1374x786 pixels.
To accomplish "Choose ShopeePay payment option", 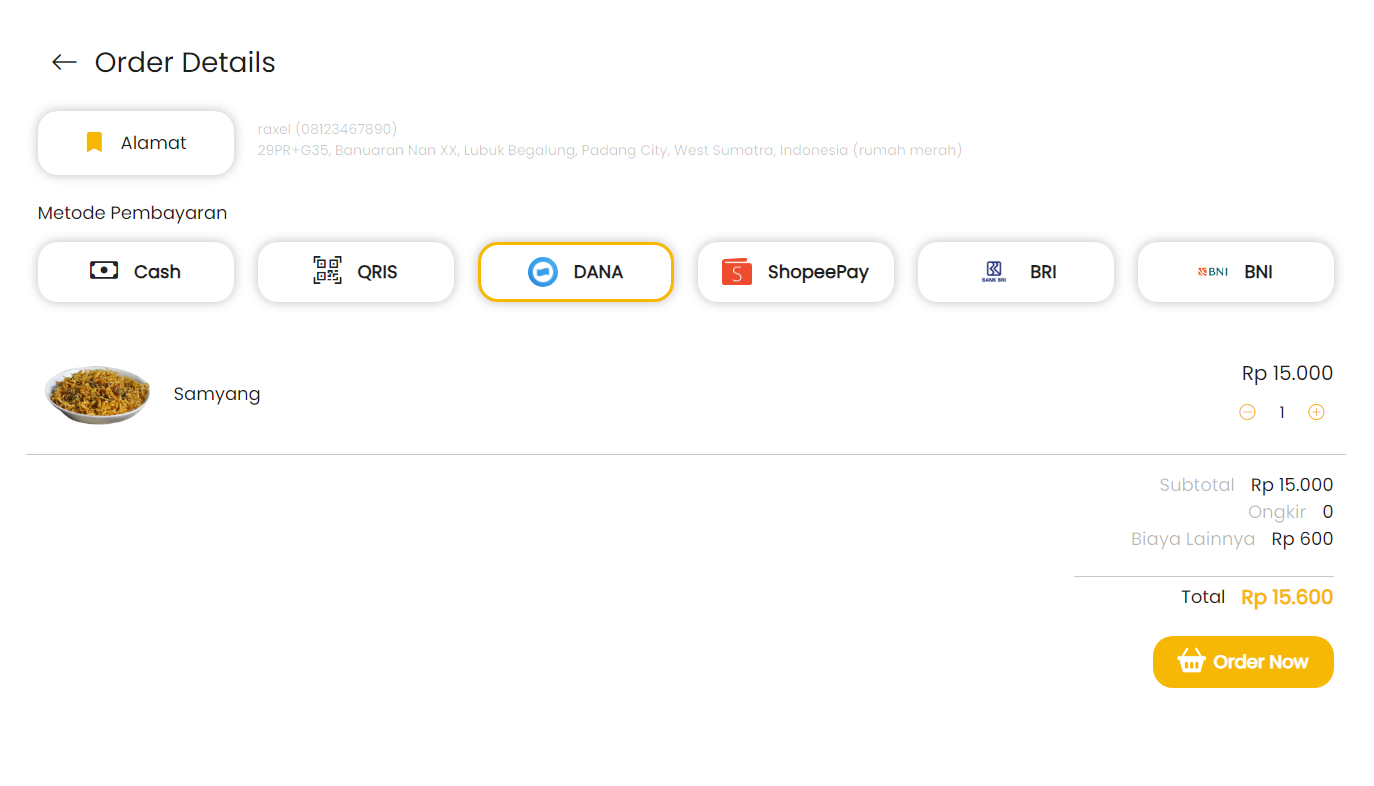I will pyautogui.click(x=796, y=272).
